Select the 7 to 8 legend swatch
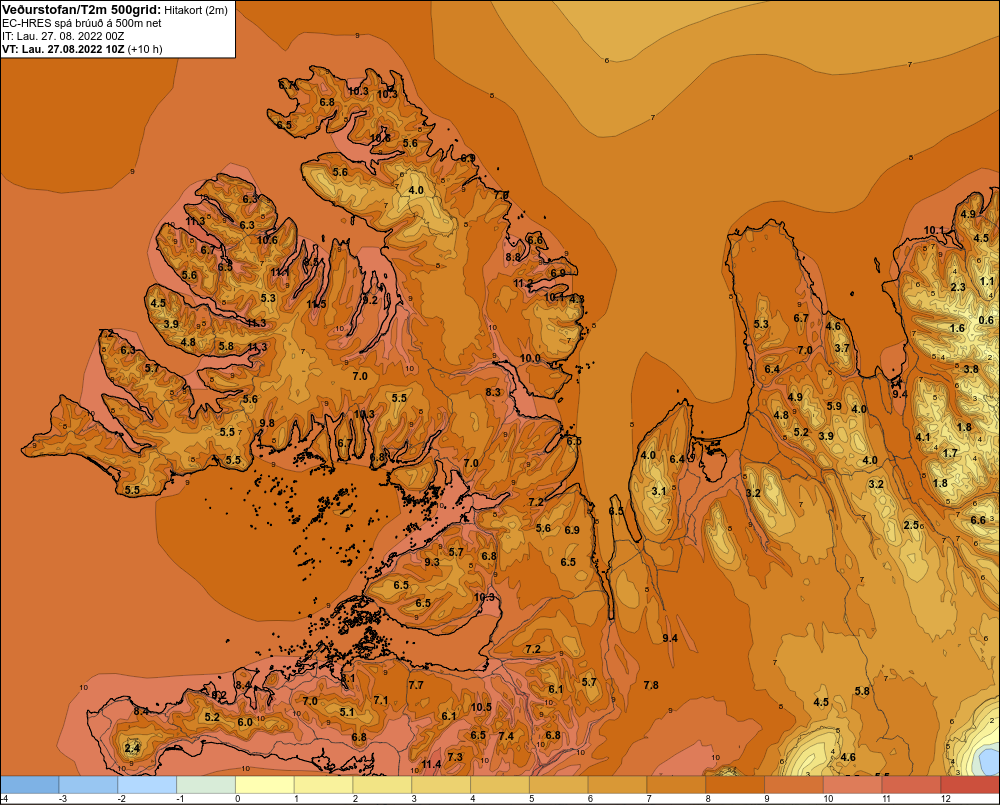Viewport: 1000px width, 805px height. pos(675,784)
